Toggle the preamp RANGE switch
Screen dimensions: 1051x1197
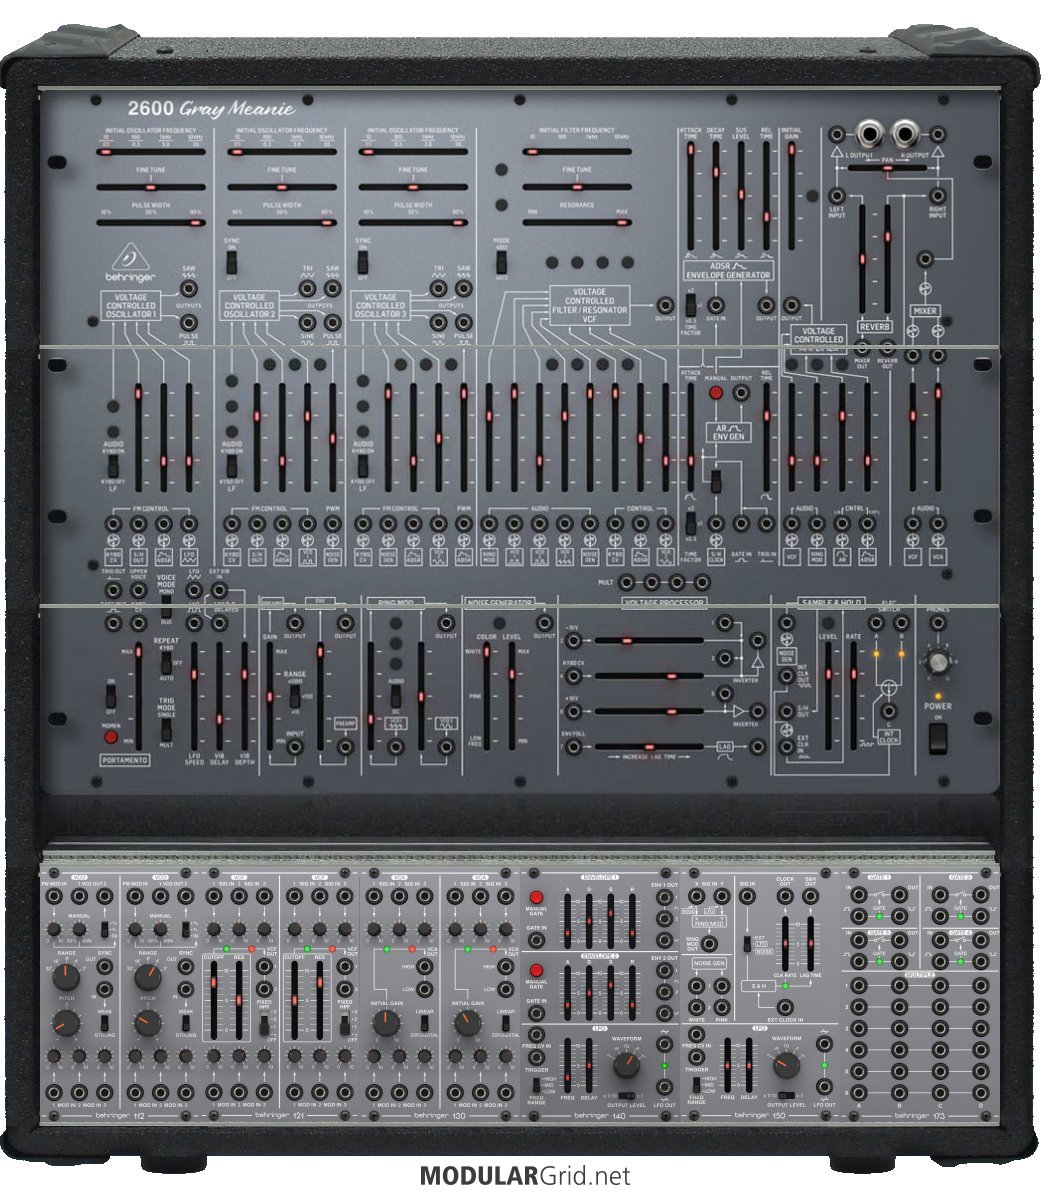coord(294,696)
